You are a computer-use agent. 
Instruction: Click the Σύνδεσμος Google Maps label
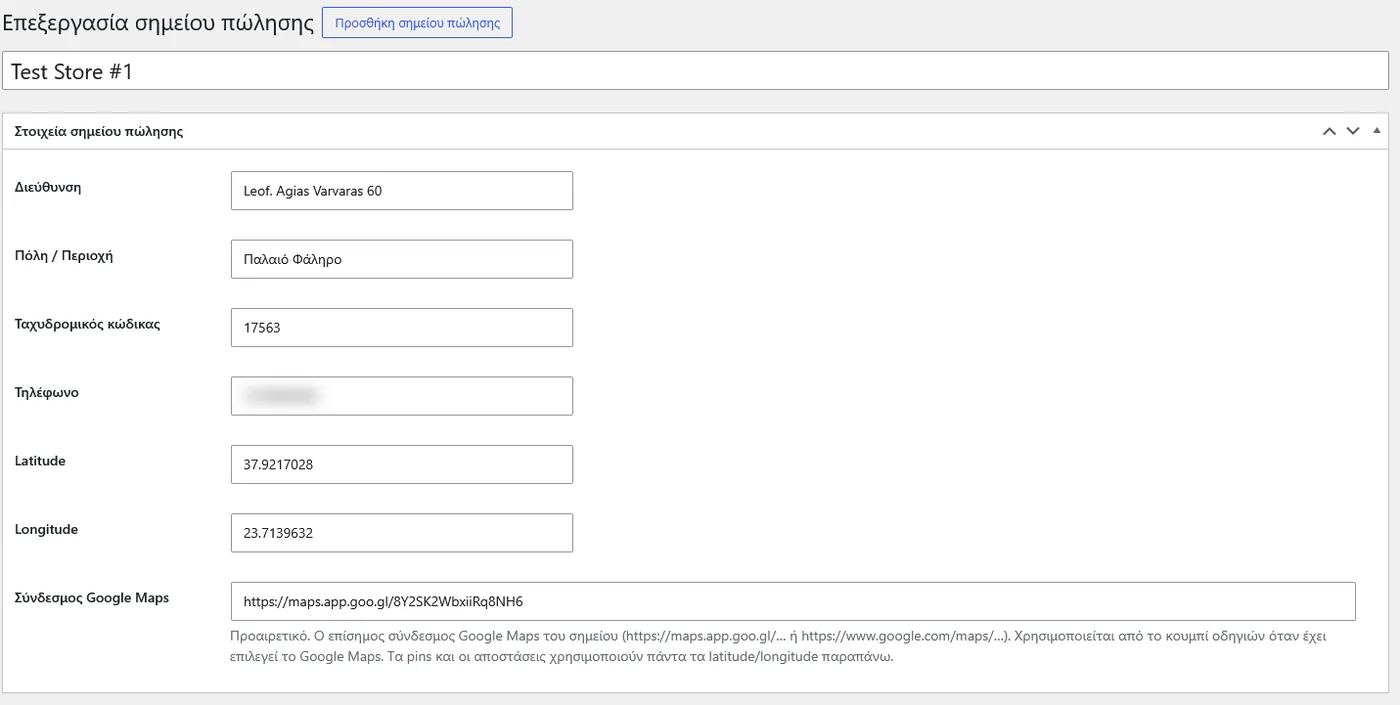(x=92, y=598)
